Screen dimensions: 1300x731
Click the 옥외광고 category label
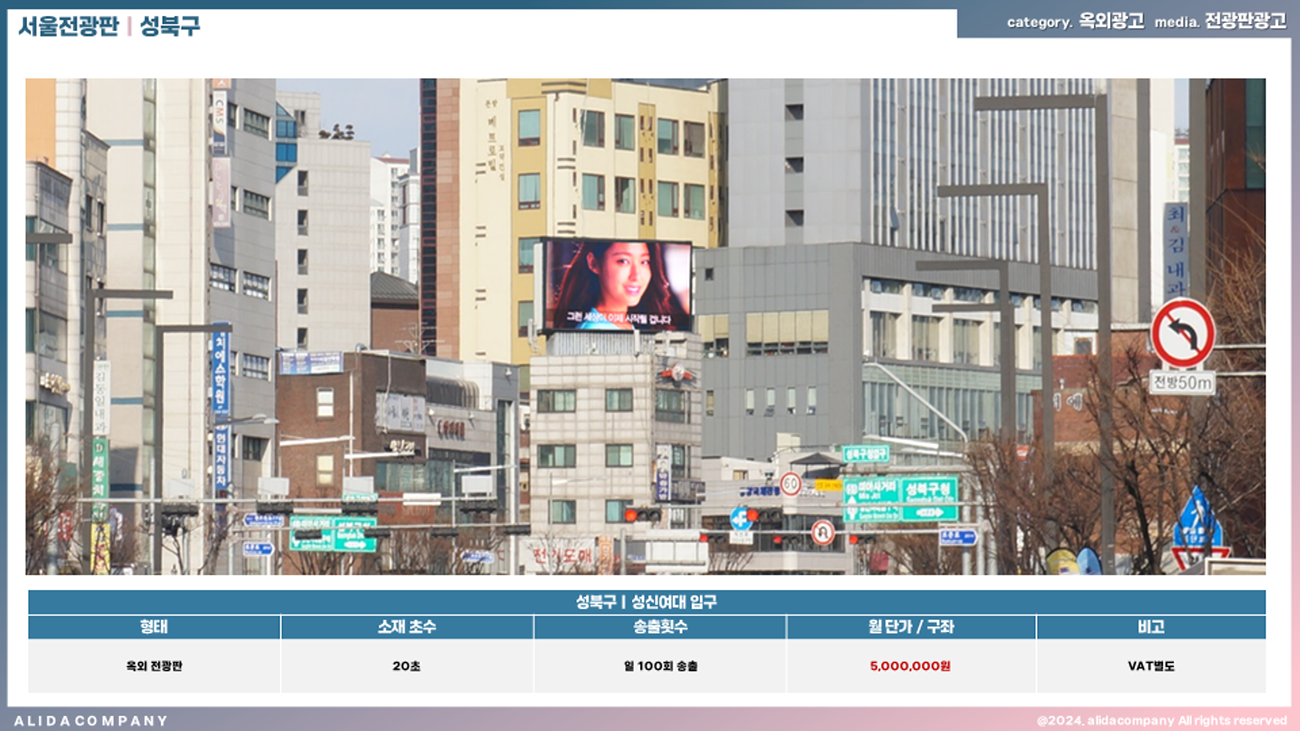pyautogui.click(x=1111, y=21)
